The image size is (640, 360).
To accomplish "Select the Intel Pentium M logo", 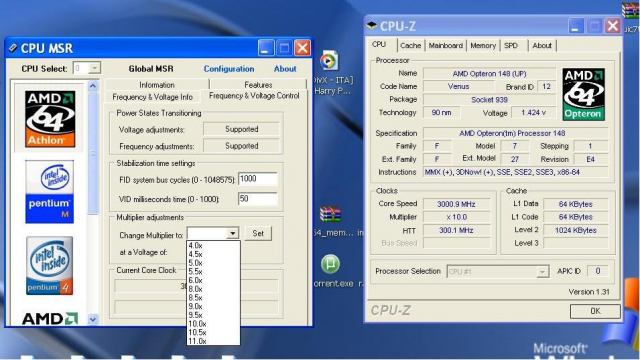I will click(49, 192).
